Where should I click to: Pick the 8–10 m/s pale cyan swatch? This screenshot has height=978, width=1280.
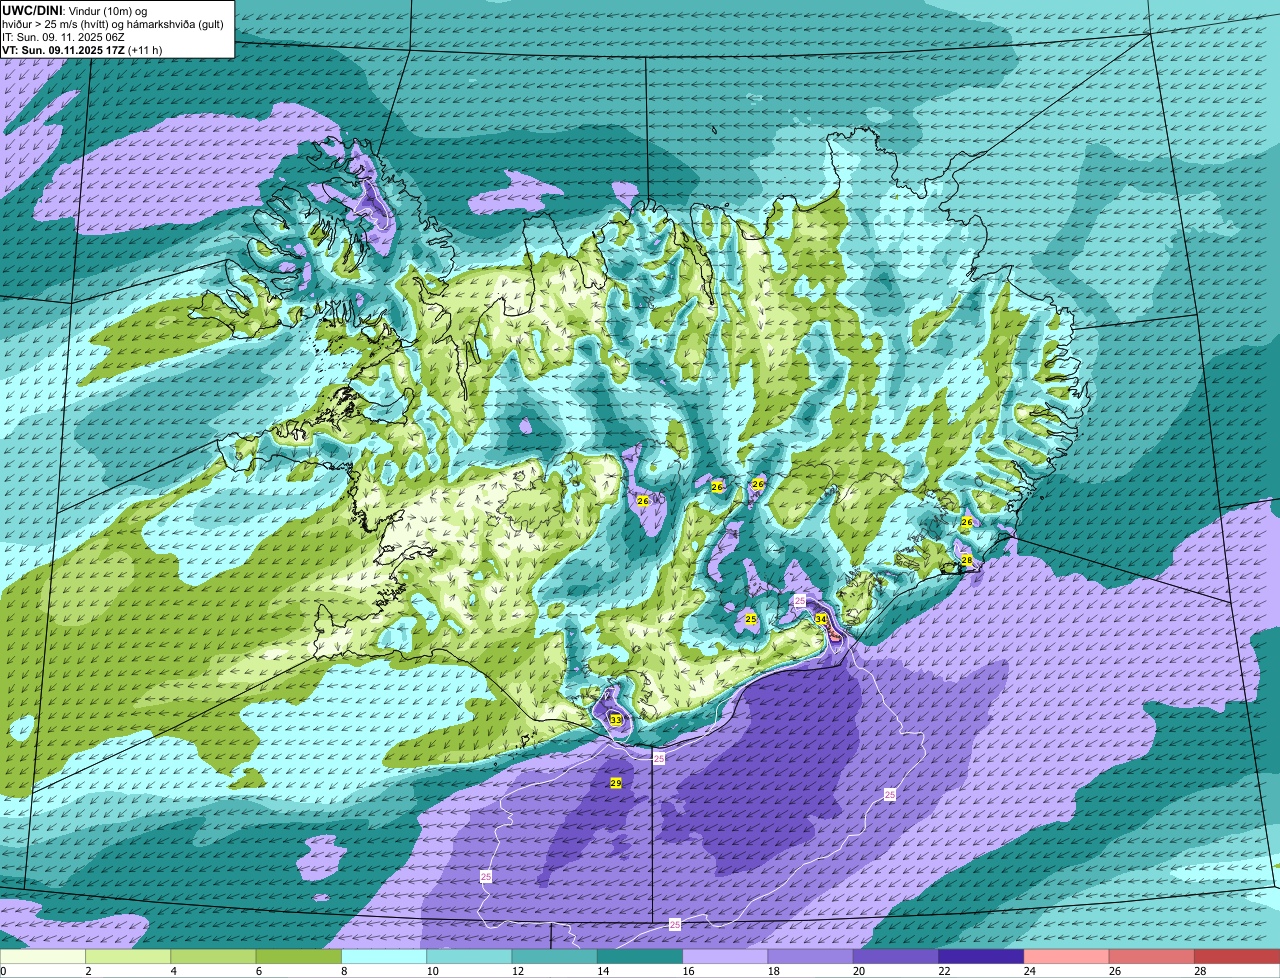coord(384,956)
